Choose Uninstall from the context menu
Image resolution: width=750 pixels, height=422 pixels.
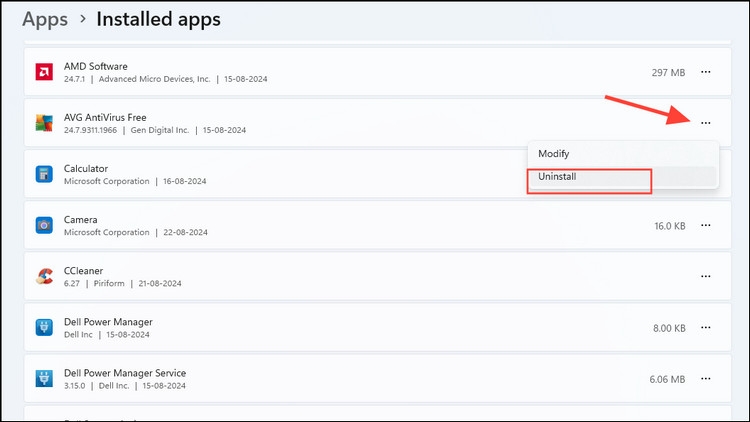(623, 177)
